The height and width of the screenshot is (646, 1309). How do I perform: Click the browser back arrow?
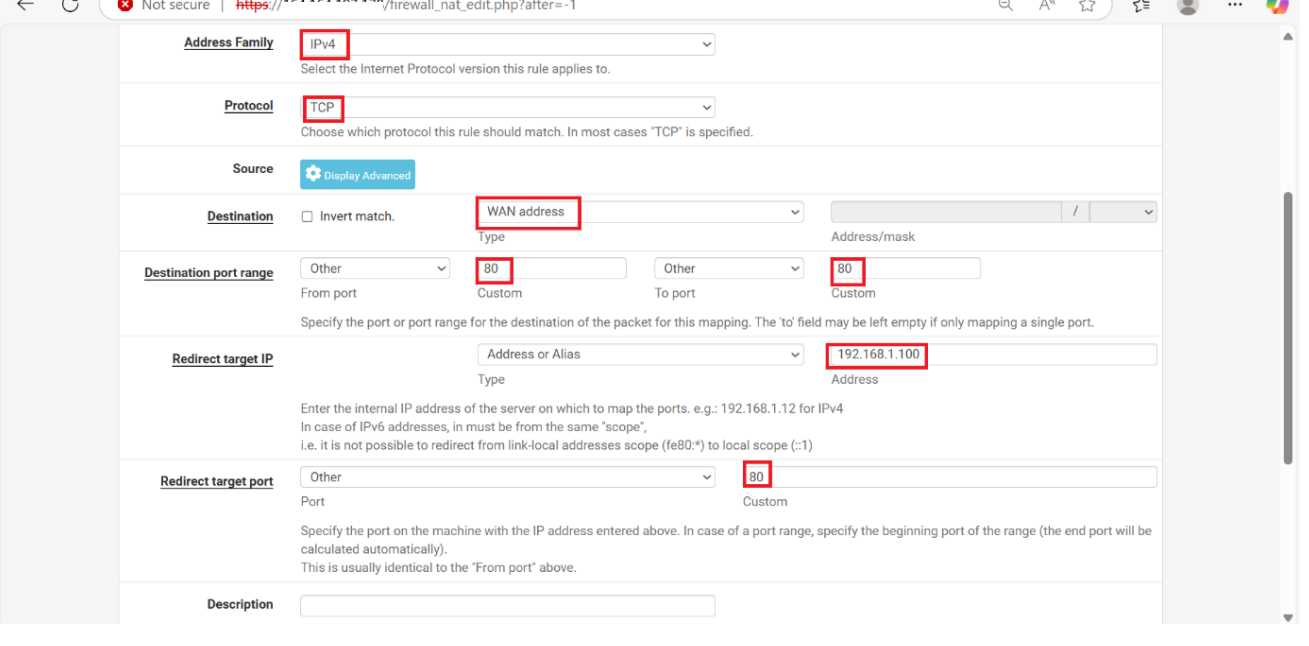coord(25,5)
